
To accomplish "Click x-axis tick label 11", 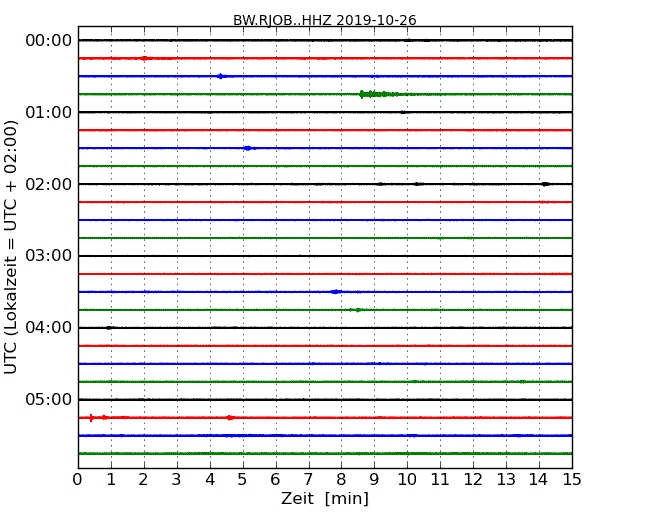I will point(440,480).
